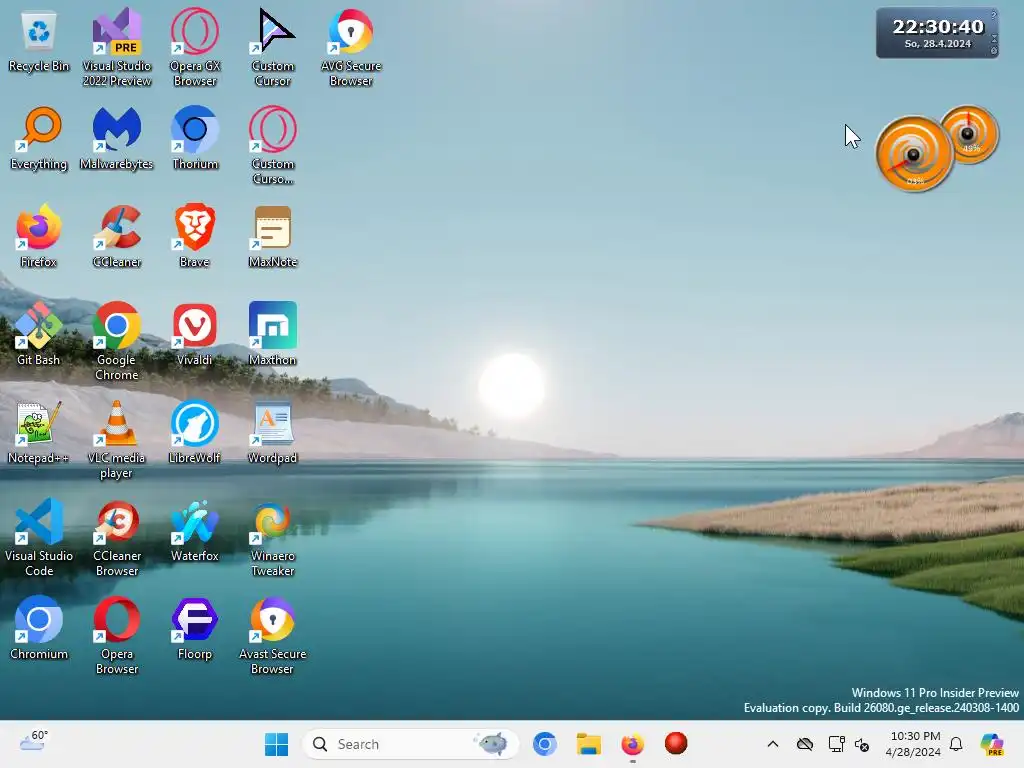Expand the hidden system tray icons

773,744
